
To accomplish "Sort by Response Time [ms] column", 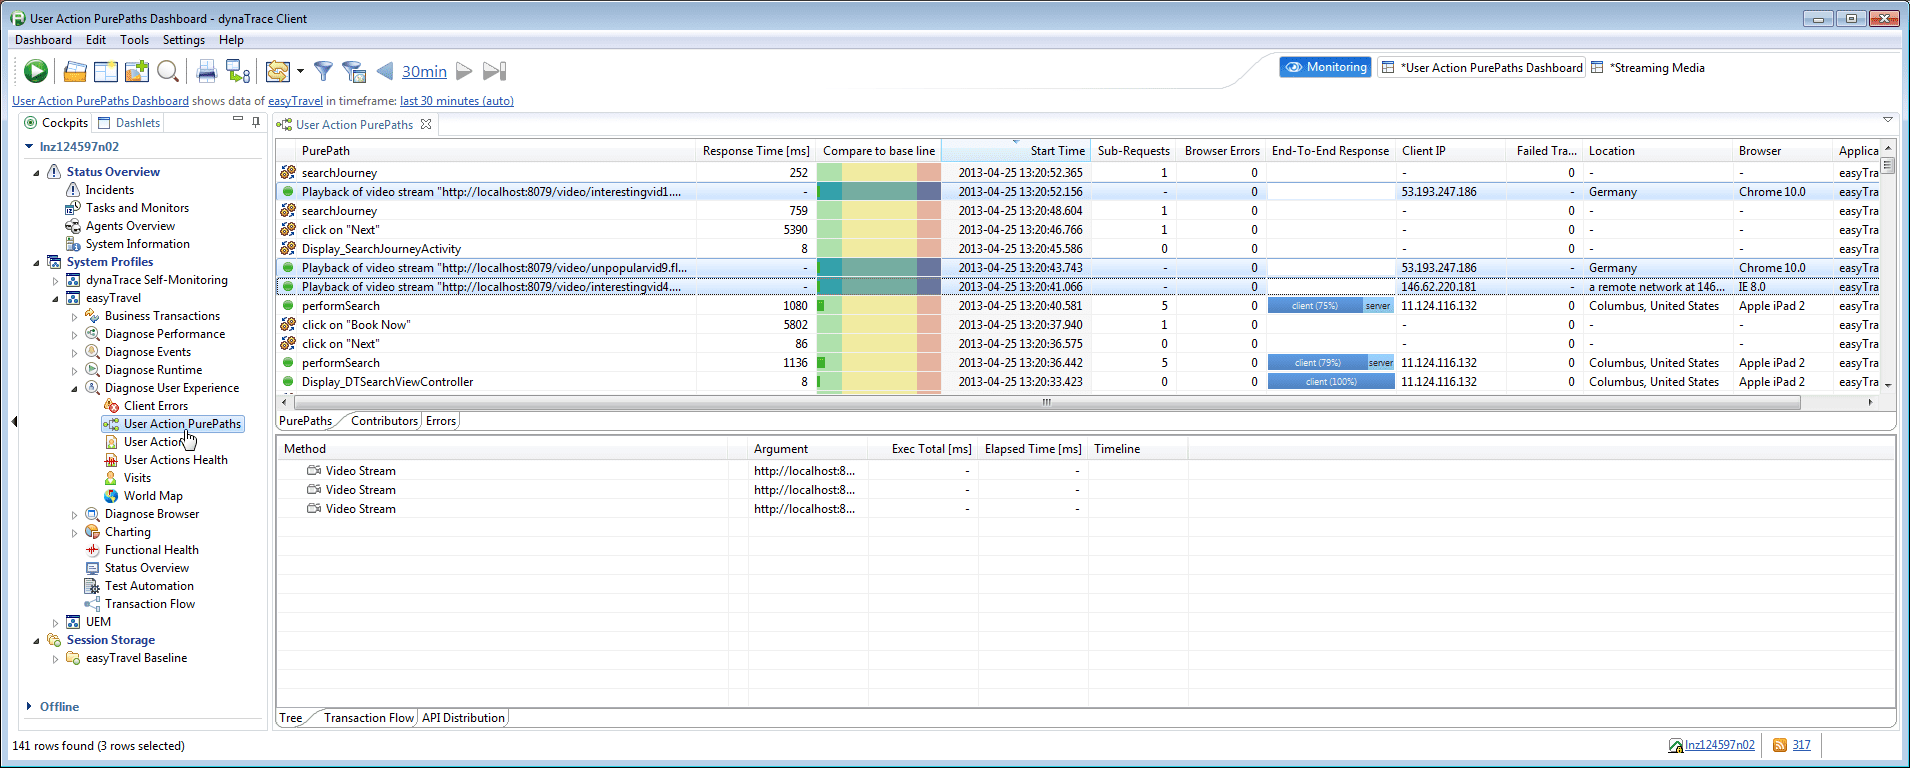I will 755,151.
